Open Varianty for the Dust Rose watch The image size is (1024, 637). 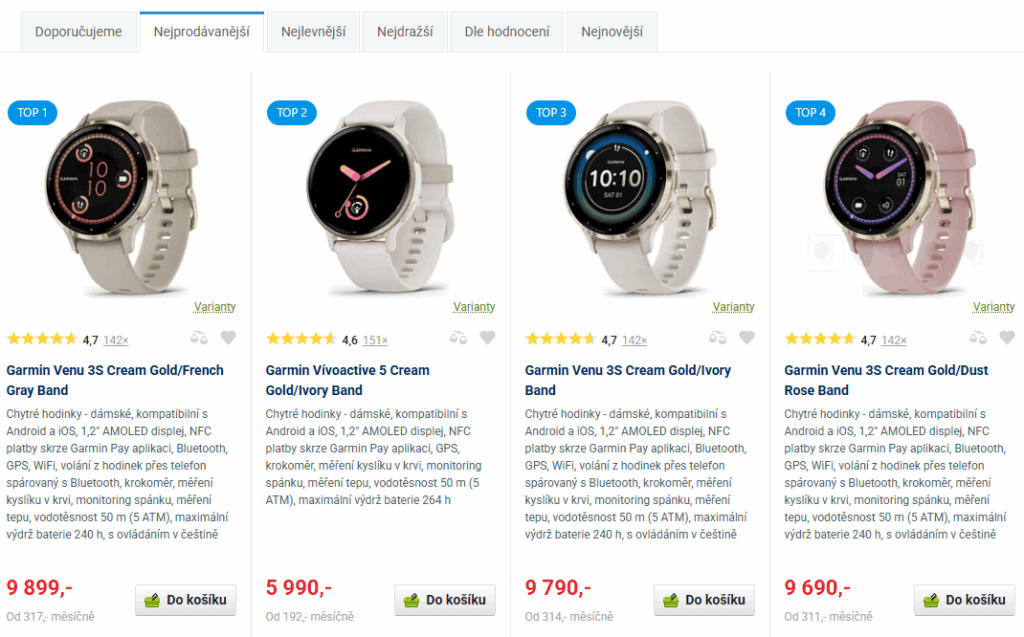point(993,307)
